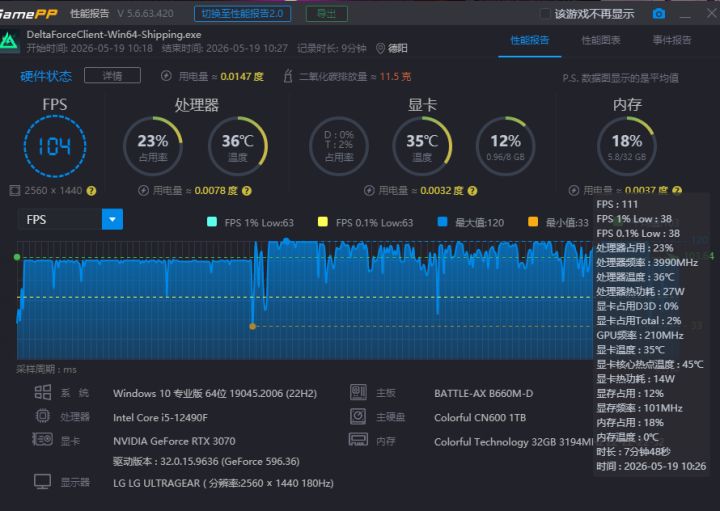Click NVIDIA GeForce RTX 3070 text

pos(174,441)
